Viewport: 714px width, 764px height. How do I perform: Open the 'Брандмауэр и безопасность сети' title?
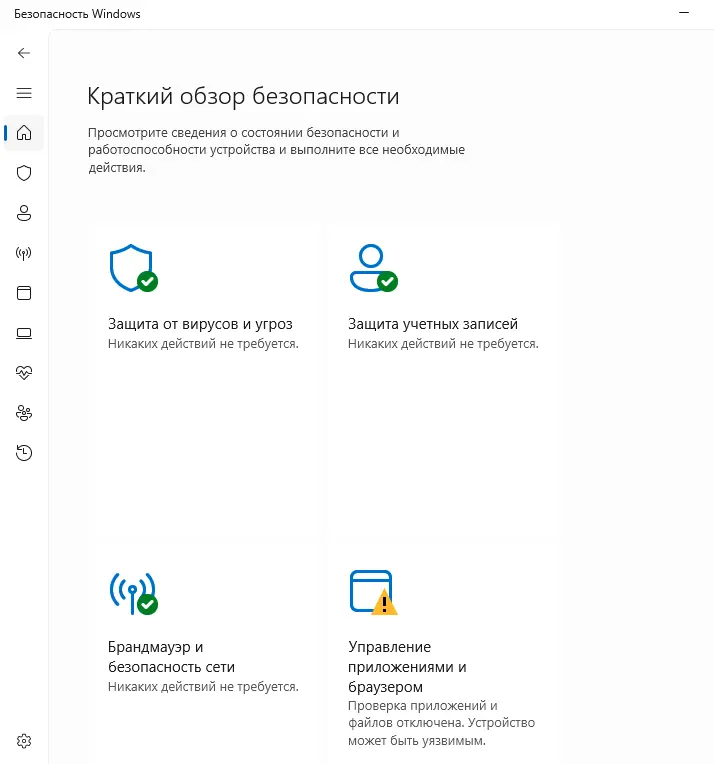pos(170,657)
